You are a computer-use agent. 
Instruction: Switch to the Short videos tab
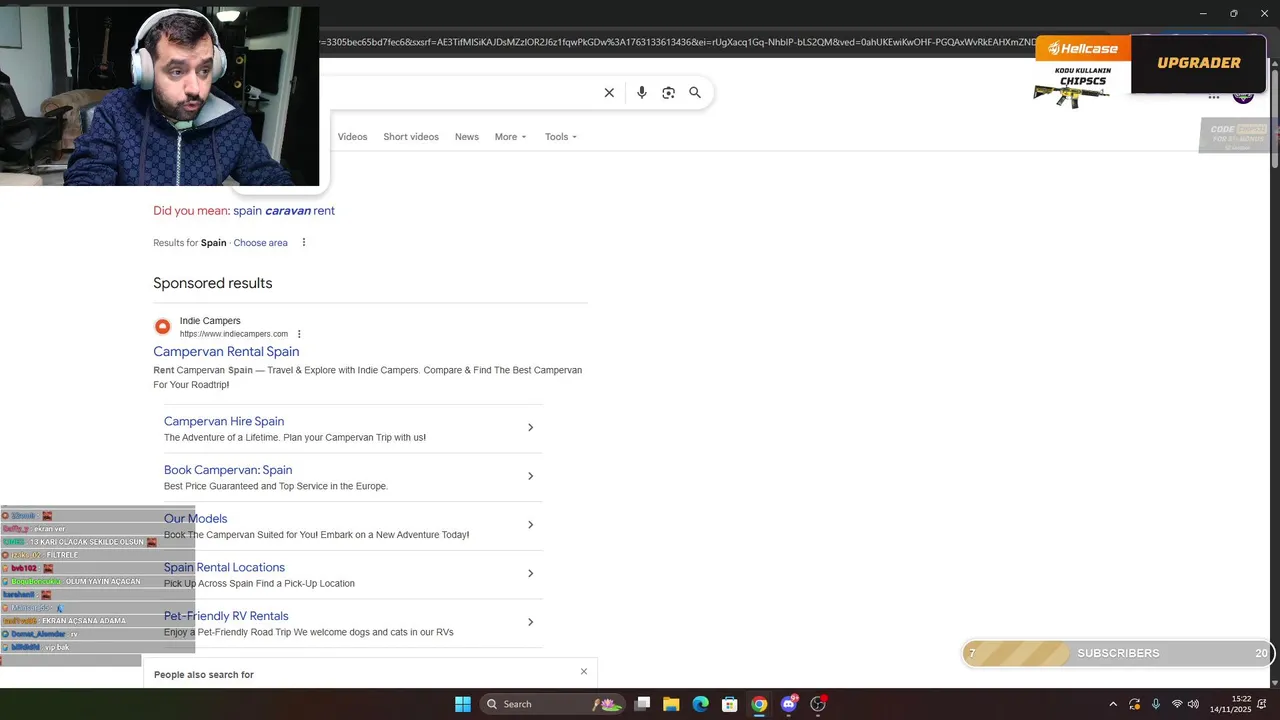click(411, 137)
